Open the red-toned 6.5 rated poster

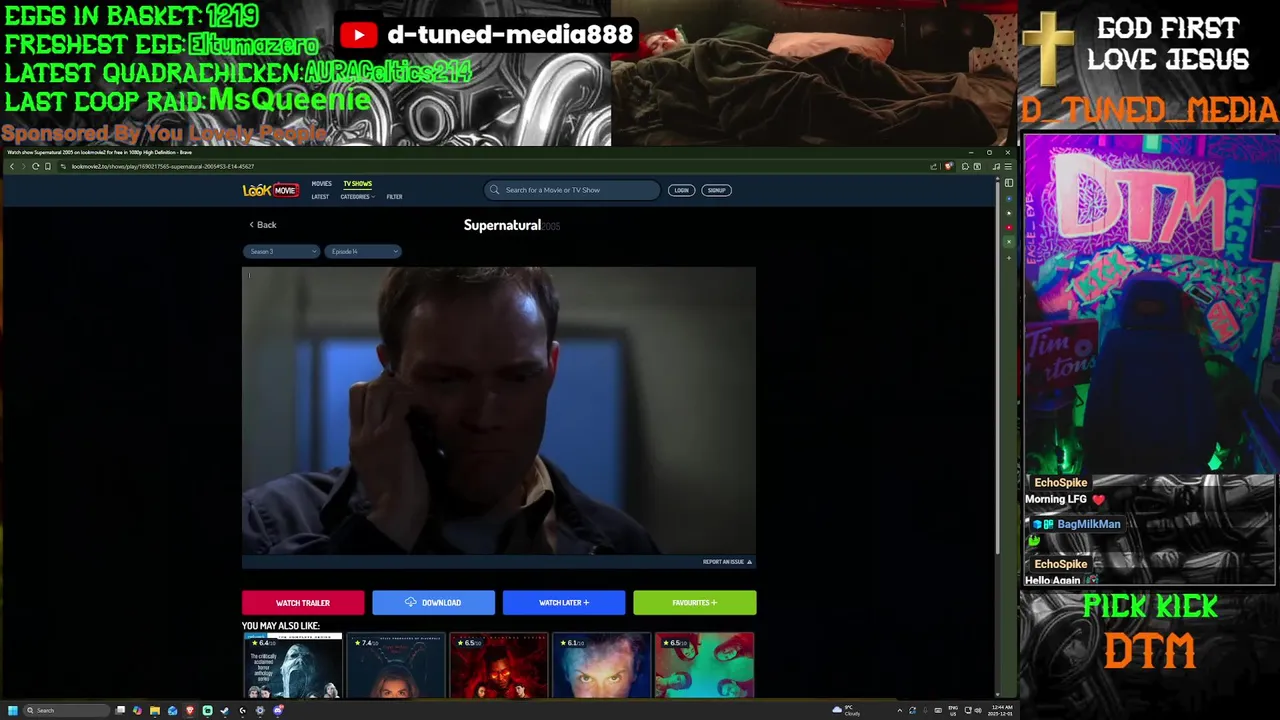pyautogui.click(x=499, y=665)
